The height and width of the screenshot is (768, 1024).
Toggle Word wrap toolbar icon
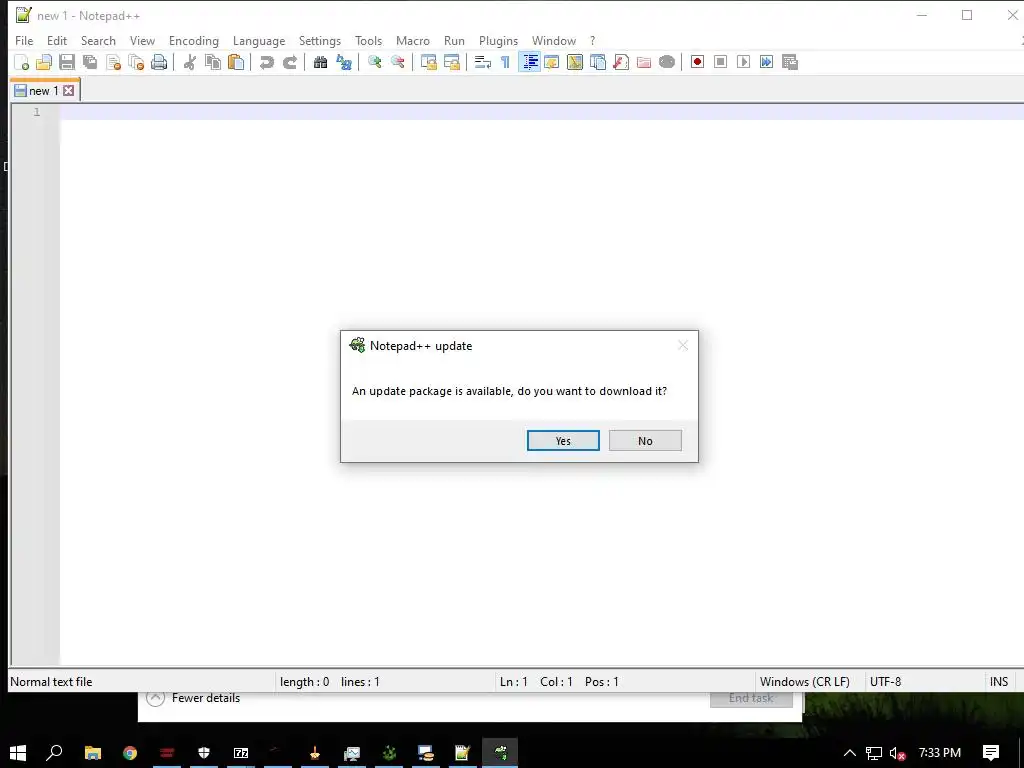pyautogui.click(x=483, y=62)
